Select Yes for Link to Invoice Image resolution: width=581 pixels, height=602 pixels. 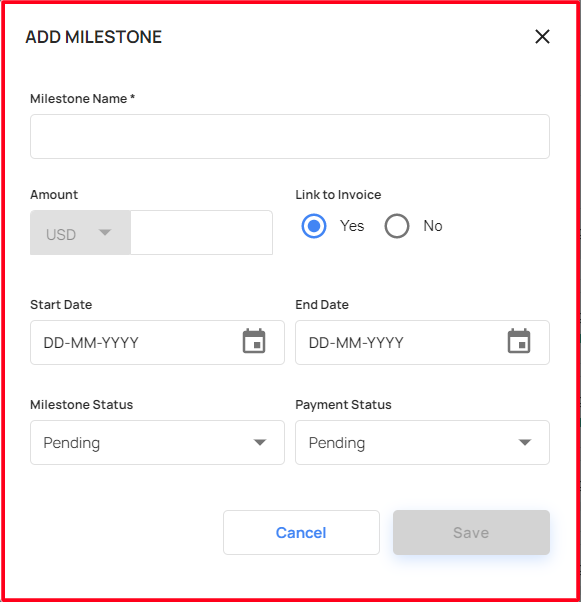[314, 226]
